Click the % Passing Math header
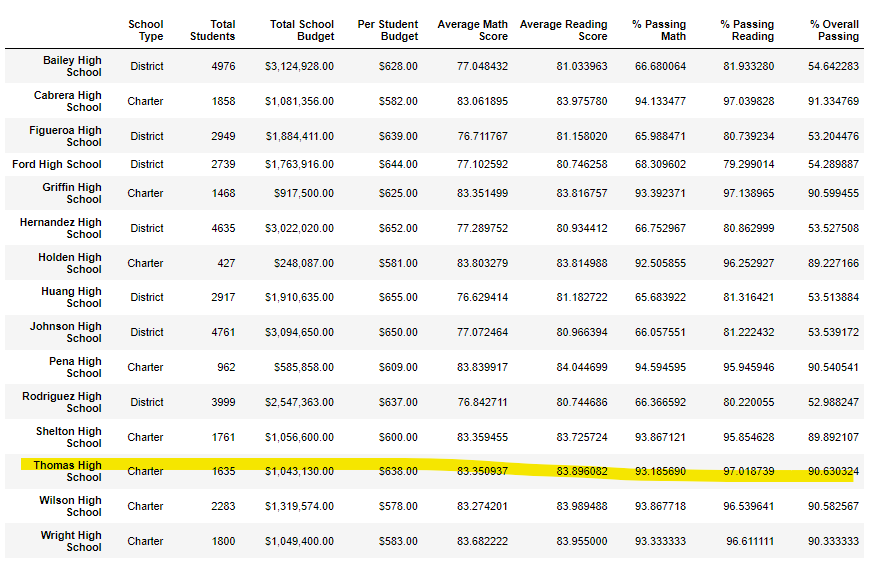 (659, 30)
